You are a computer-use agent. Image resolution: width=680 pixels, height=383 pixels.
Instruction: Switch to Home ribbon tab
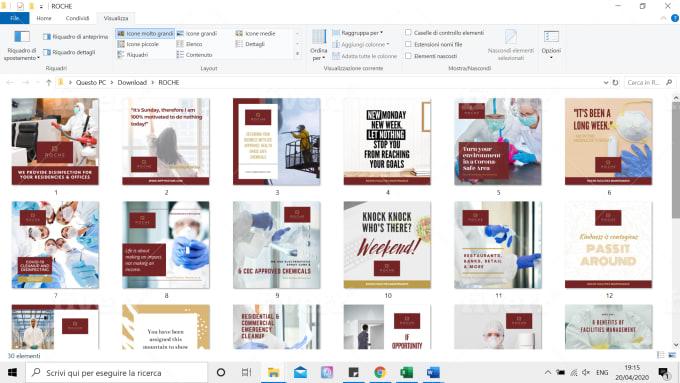(x=44, y=18)
